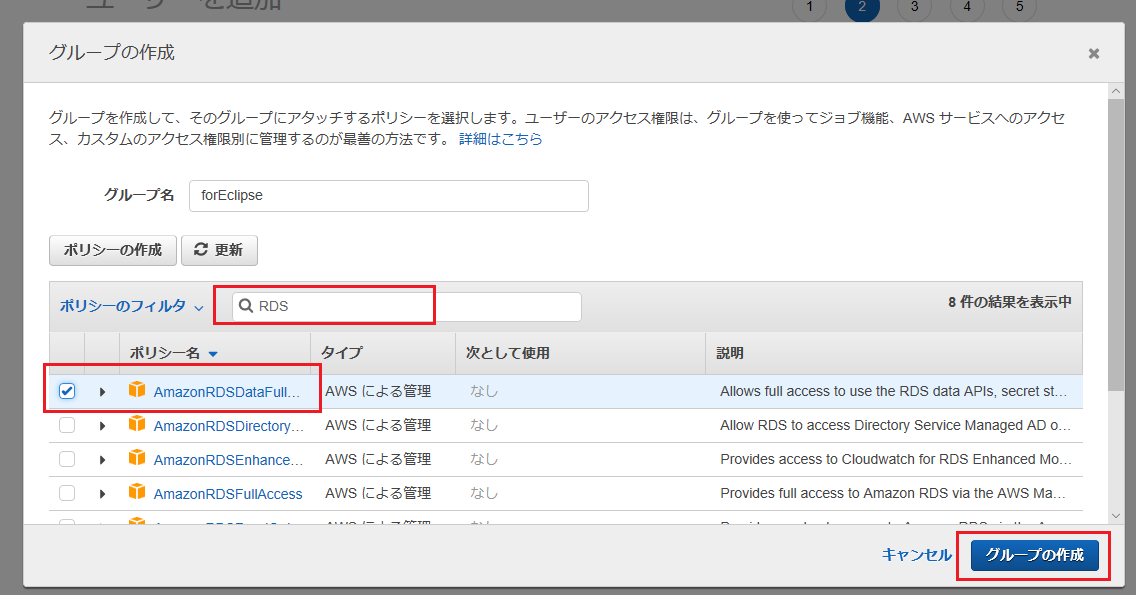Click the タイプ column header
Viewport: 1136px width, 595px height.
[x=341, y=353]
